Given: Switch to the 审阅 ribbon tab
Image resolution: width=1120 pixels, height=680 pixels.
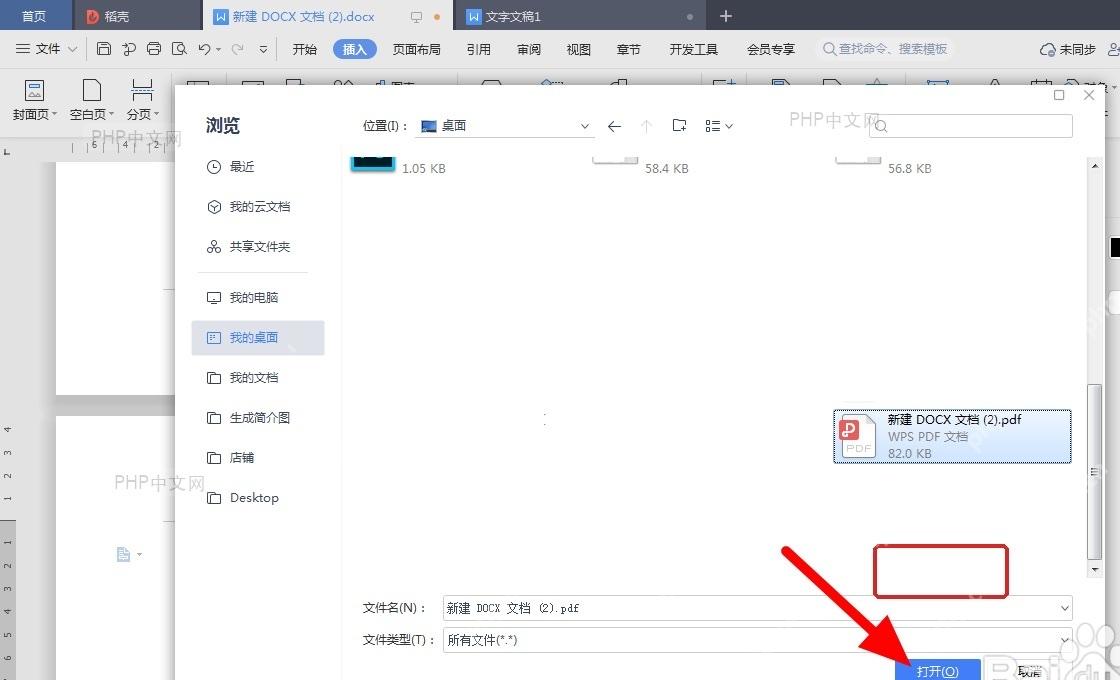Looking at the screenshot, I should pyautogui.click(x=529, y=49).
